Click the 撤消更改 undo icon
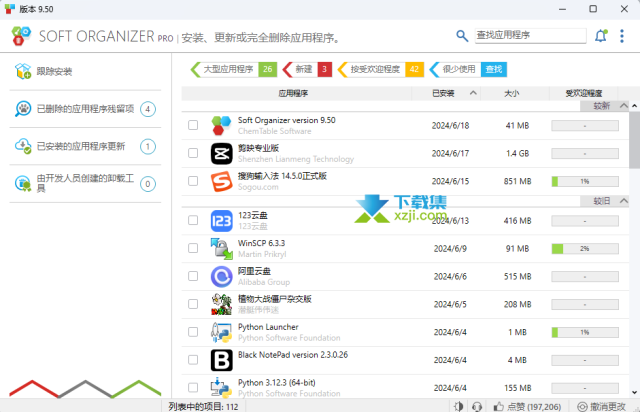 pyautogui.click(x=582, y=406)
